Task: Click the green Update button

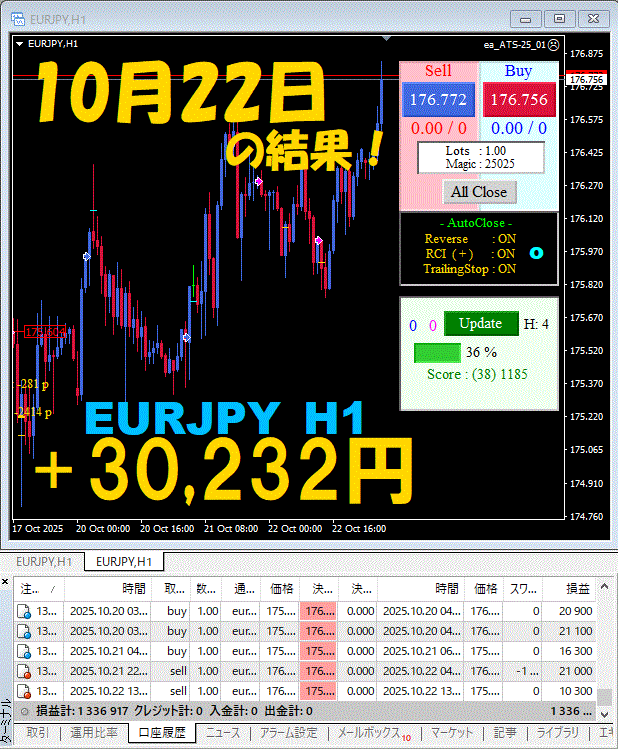Action: tap(481, 323)
